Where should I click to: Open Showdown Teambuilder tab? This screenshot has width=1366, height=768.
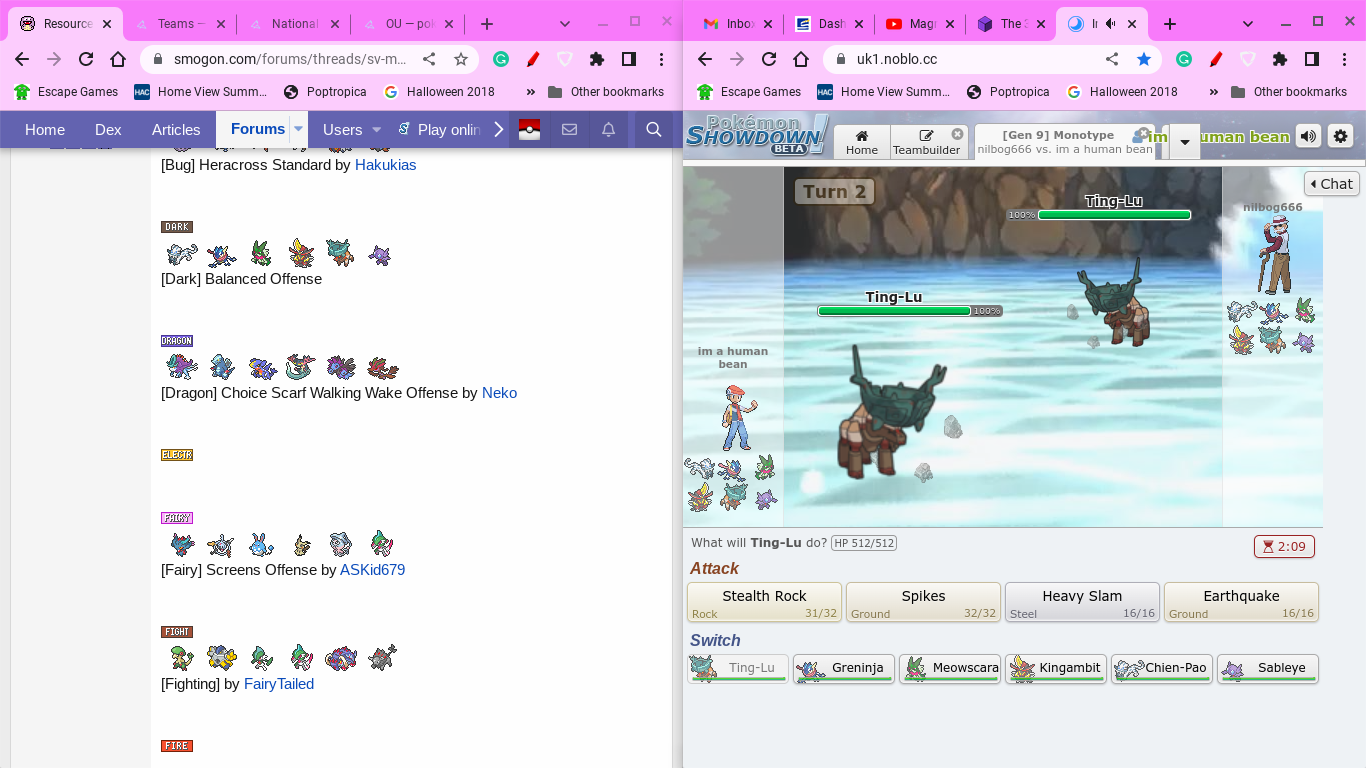927,142
